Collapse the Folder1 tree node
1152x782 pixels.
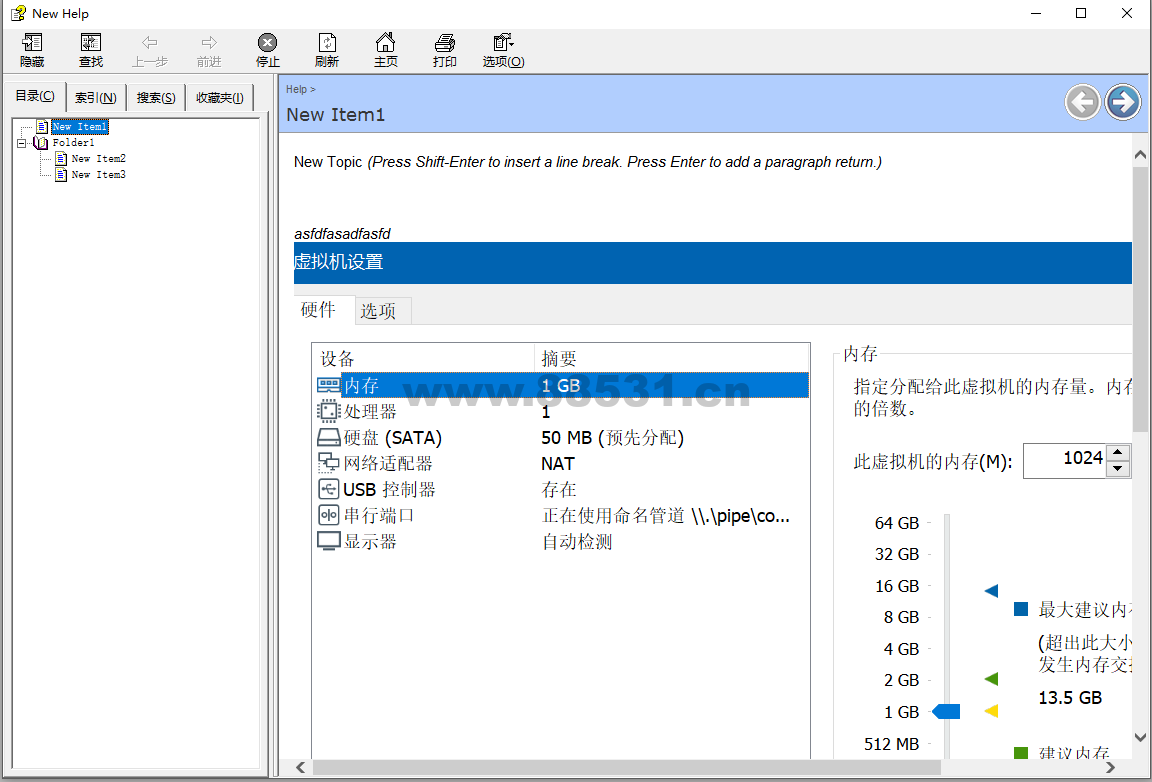[x=21, y=143]
